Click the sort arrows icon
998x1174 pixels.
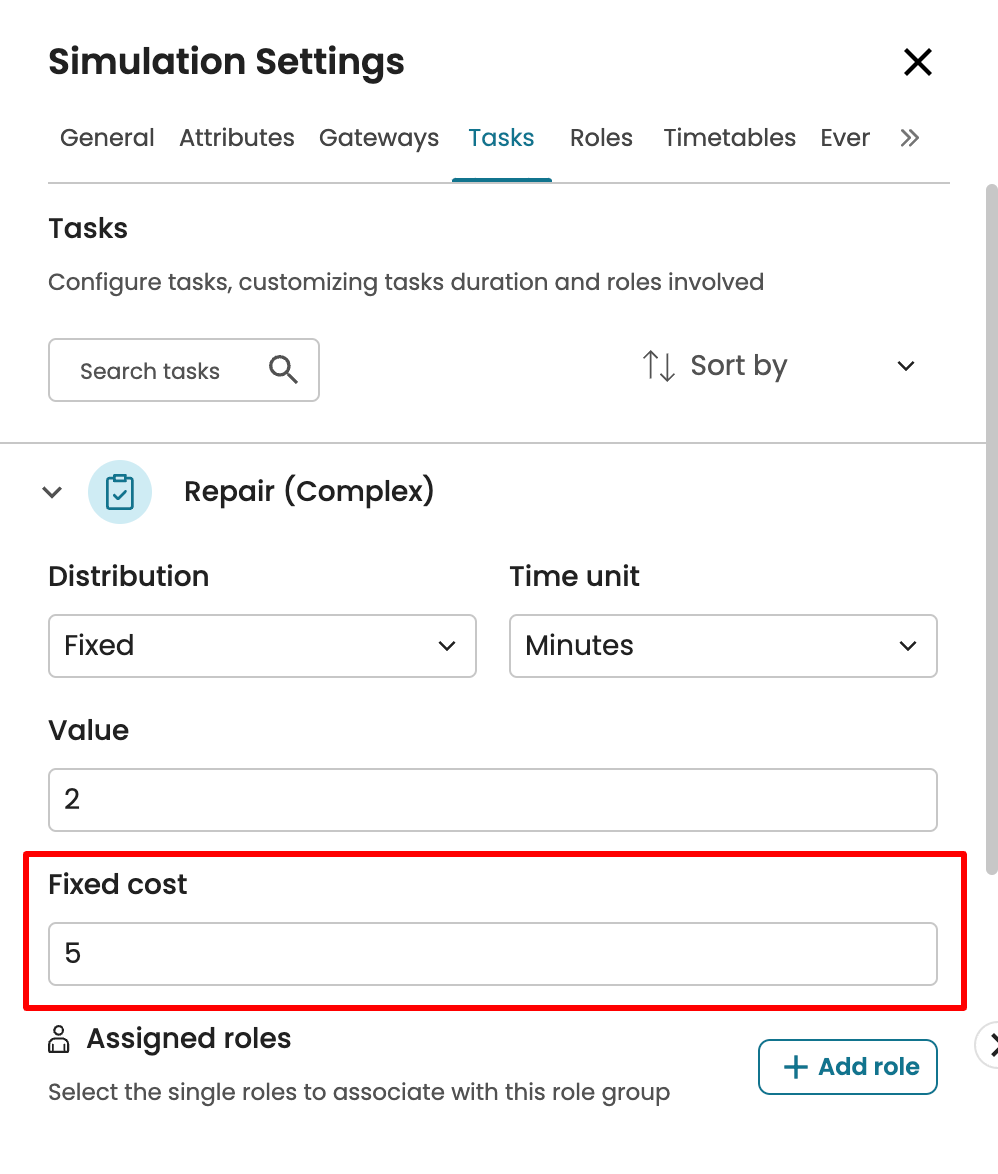(659, 366)
